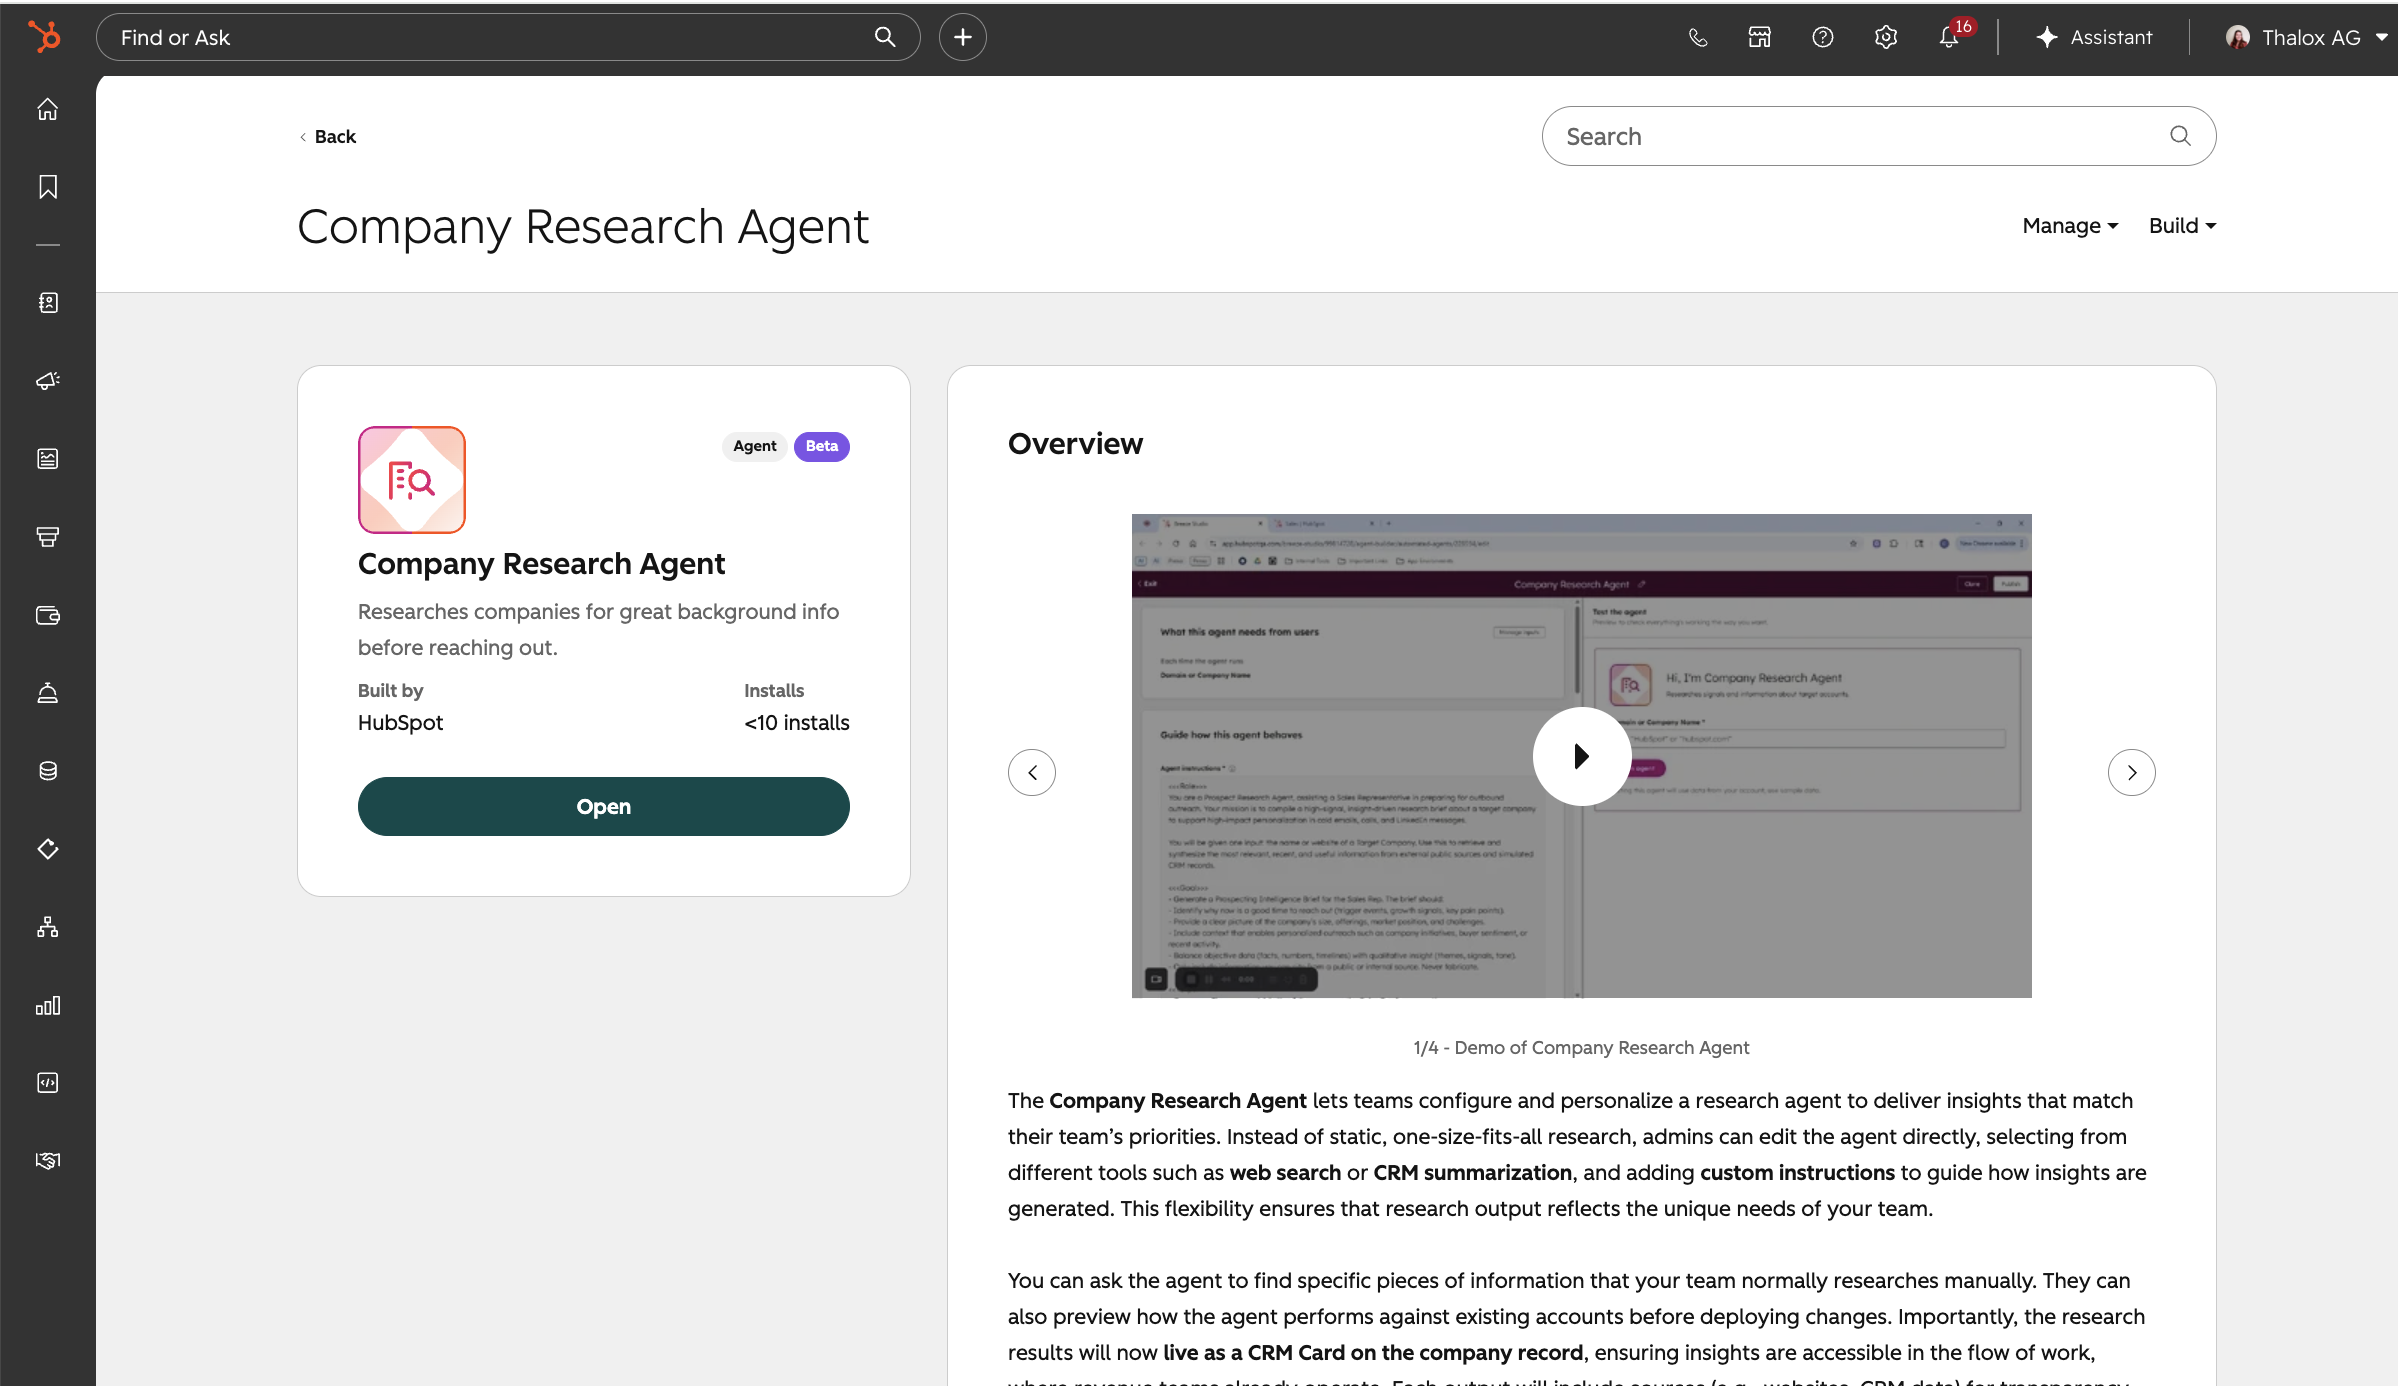Open the Sales storefront icon in sidebar
Screen dimensions: 2398x1386
[48, 537]
